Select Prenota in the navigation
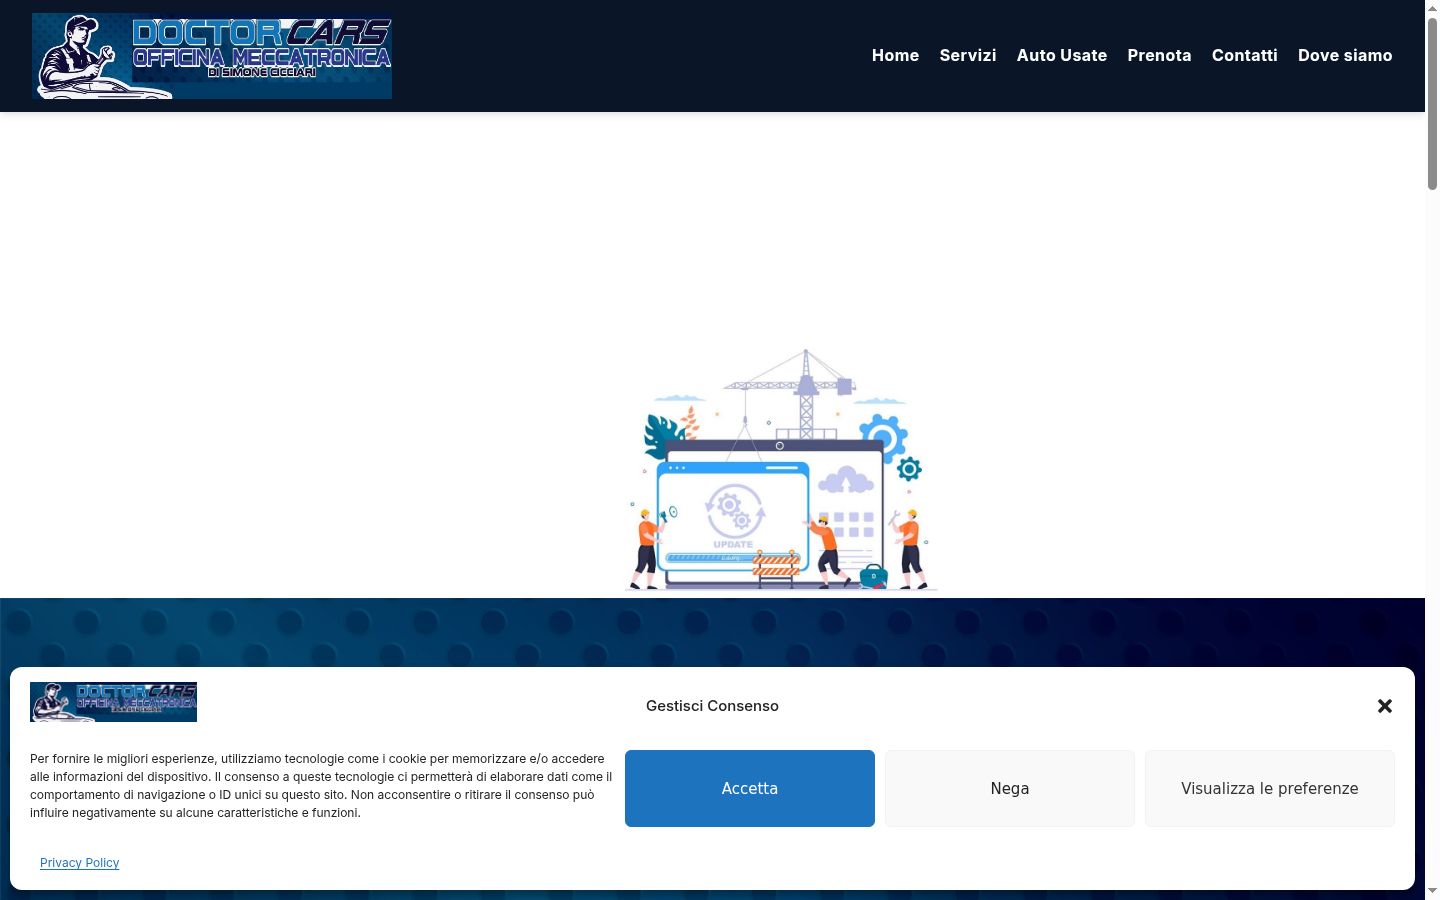The height and width of the screenshot is (900, 1440). coord(1159,56)
